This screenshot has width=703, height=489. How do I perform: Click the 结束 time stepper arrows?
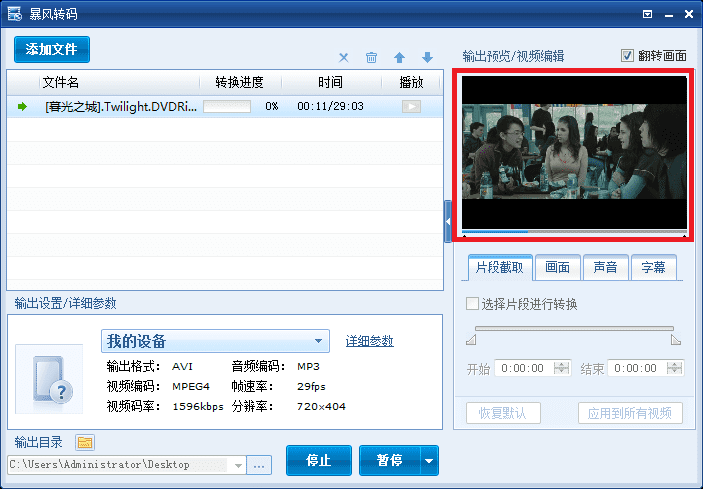[x=674, y=368]
